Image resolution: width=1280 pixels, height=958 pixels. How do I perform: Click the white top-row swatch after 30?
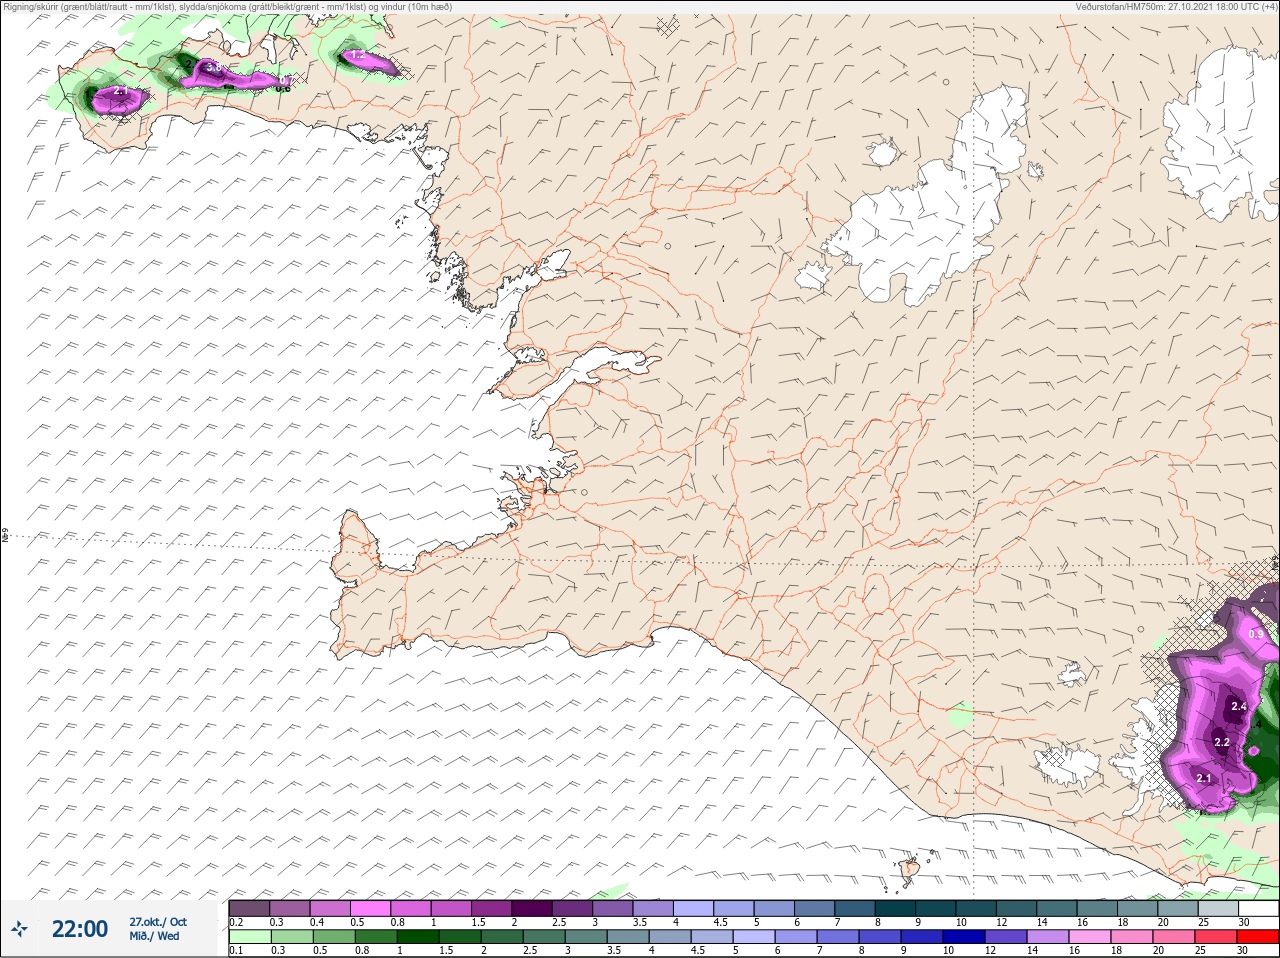pyautogui.click(x=1259, y=908)
